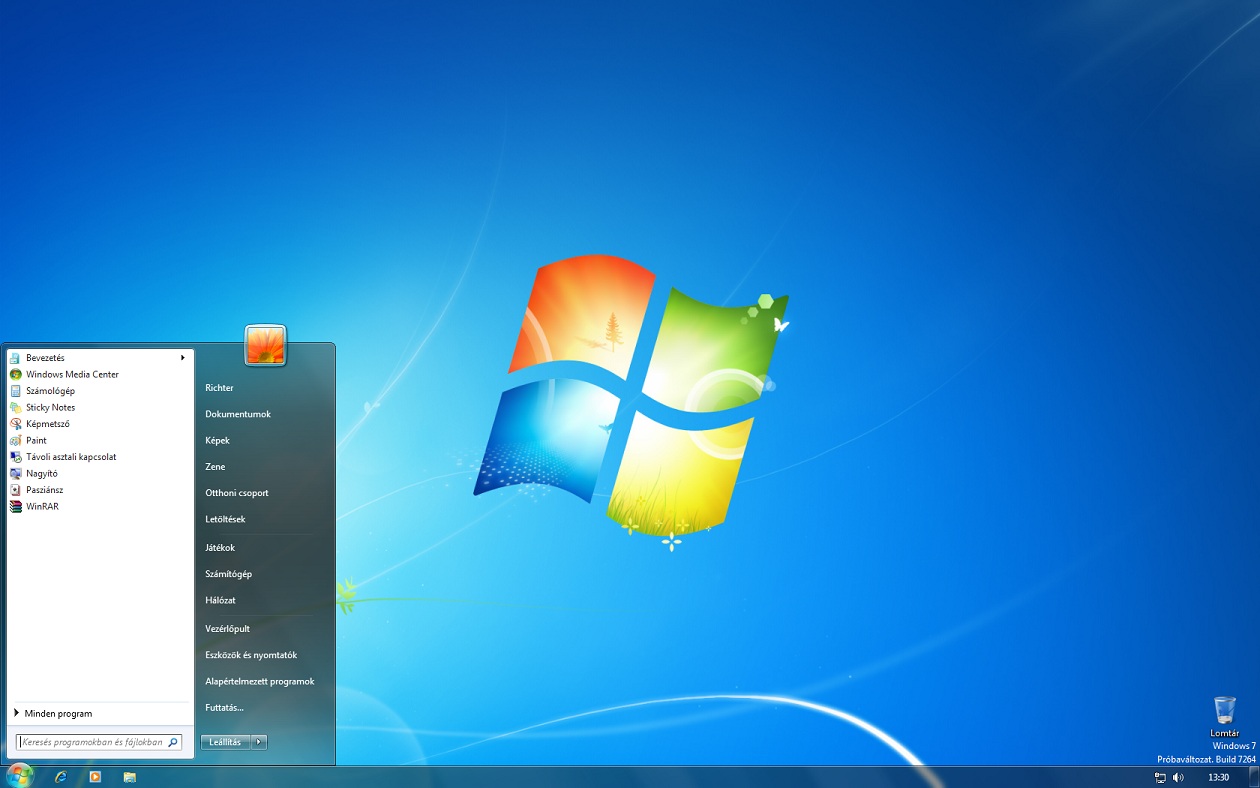Start the Képmetsző snipping tool icon
Viewport: 1260px width, 788px height.
(x=16, y=424)
